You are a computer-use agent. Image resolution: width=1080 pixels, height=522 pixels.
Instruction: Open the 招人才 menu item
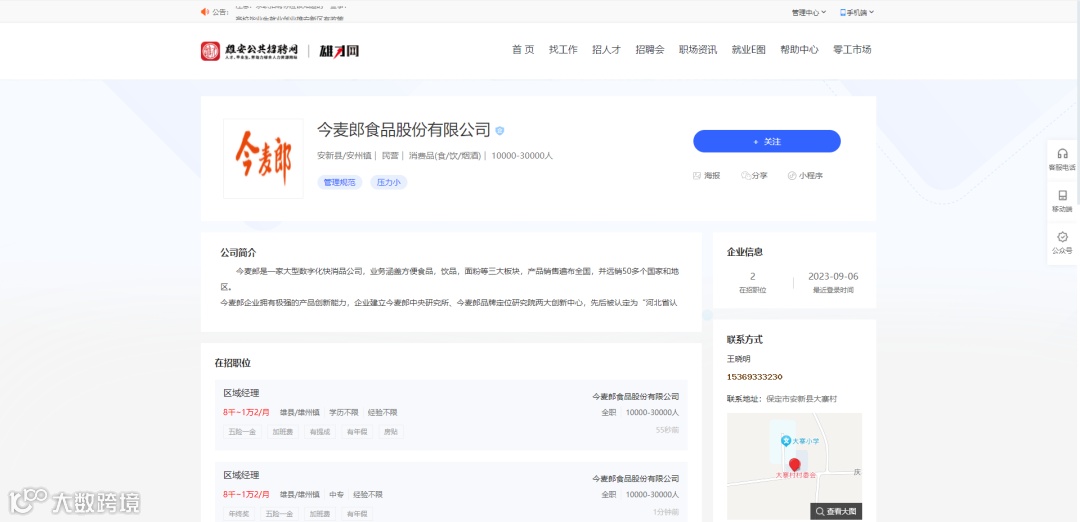tap(607, 50)
